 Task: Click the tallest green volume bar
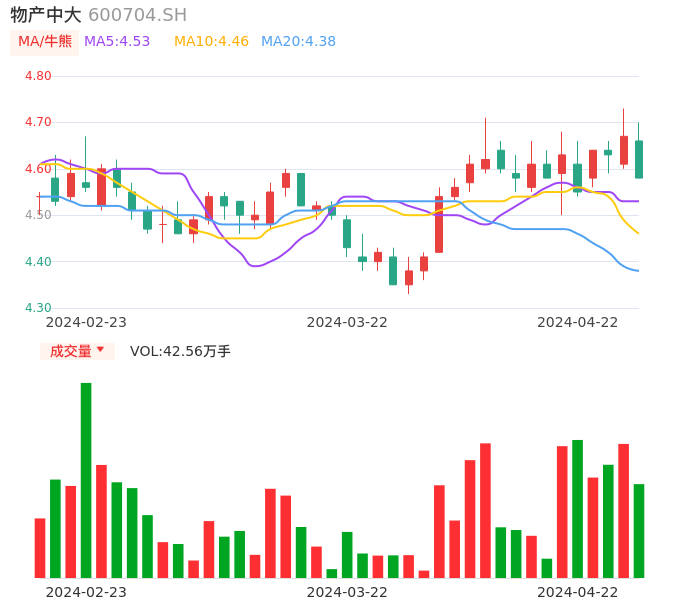pyautogui.click(x=86, y=480)
